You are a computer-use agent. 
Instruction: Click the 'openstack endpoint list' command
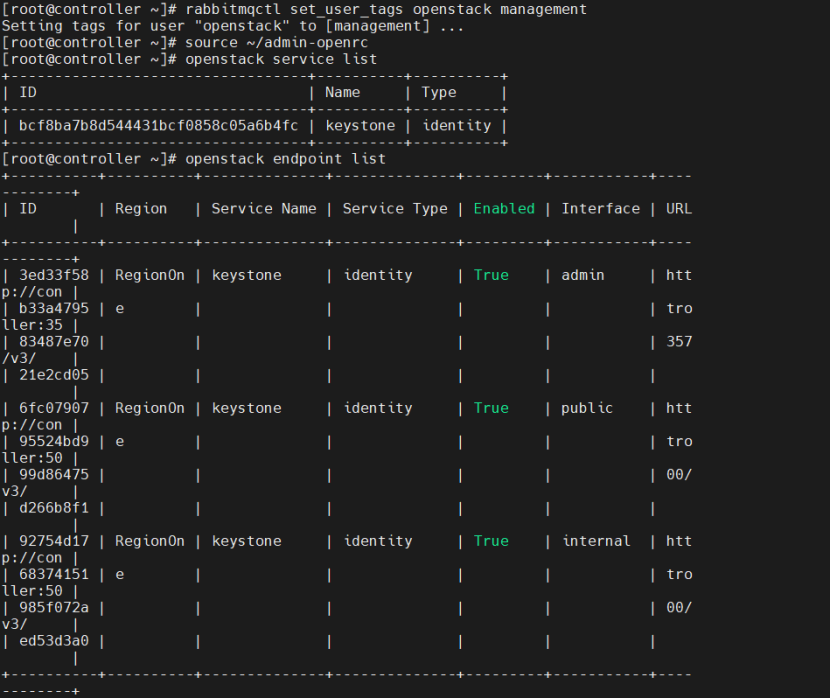pyautogui.click(x=285, y=159)
